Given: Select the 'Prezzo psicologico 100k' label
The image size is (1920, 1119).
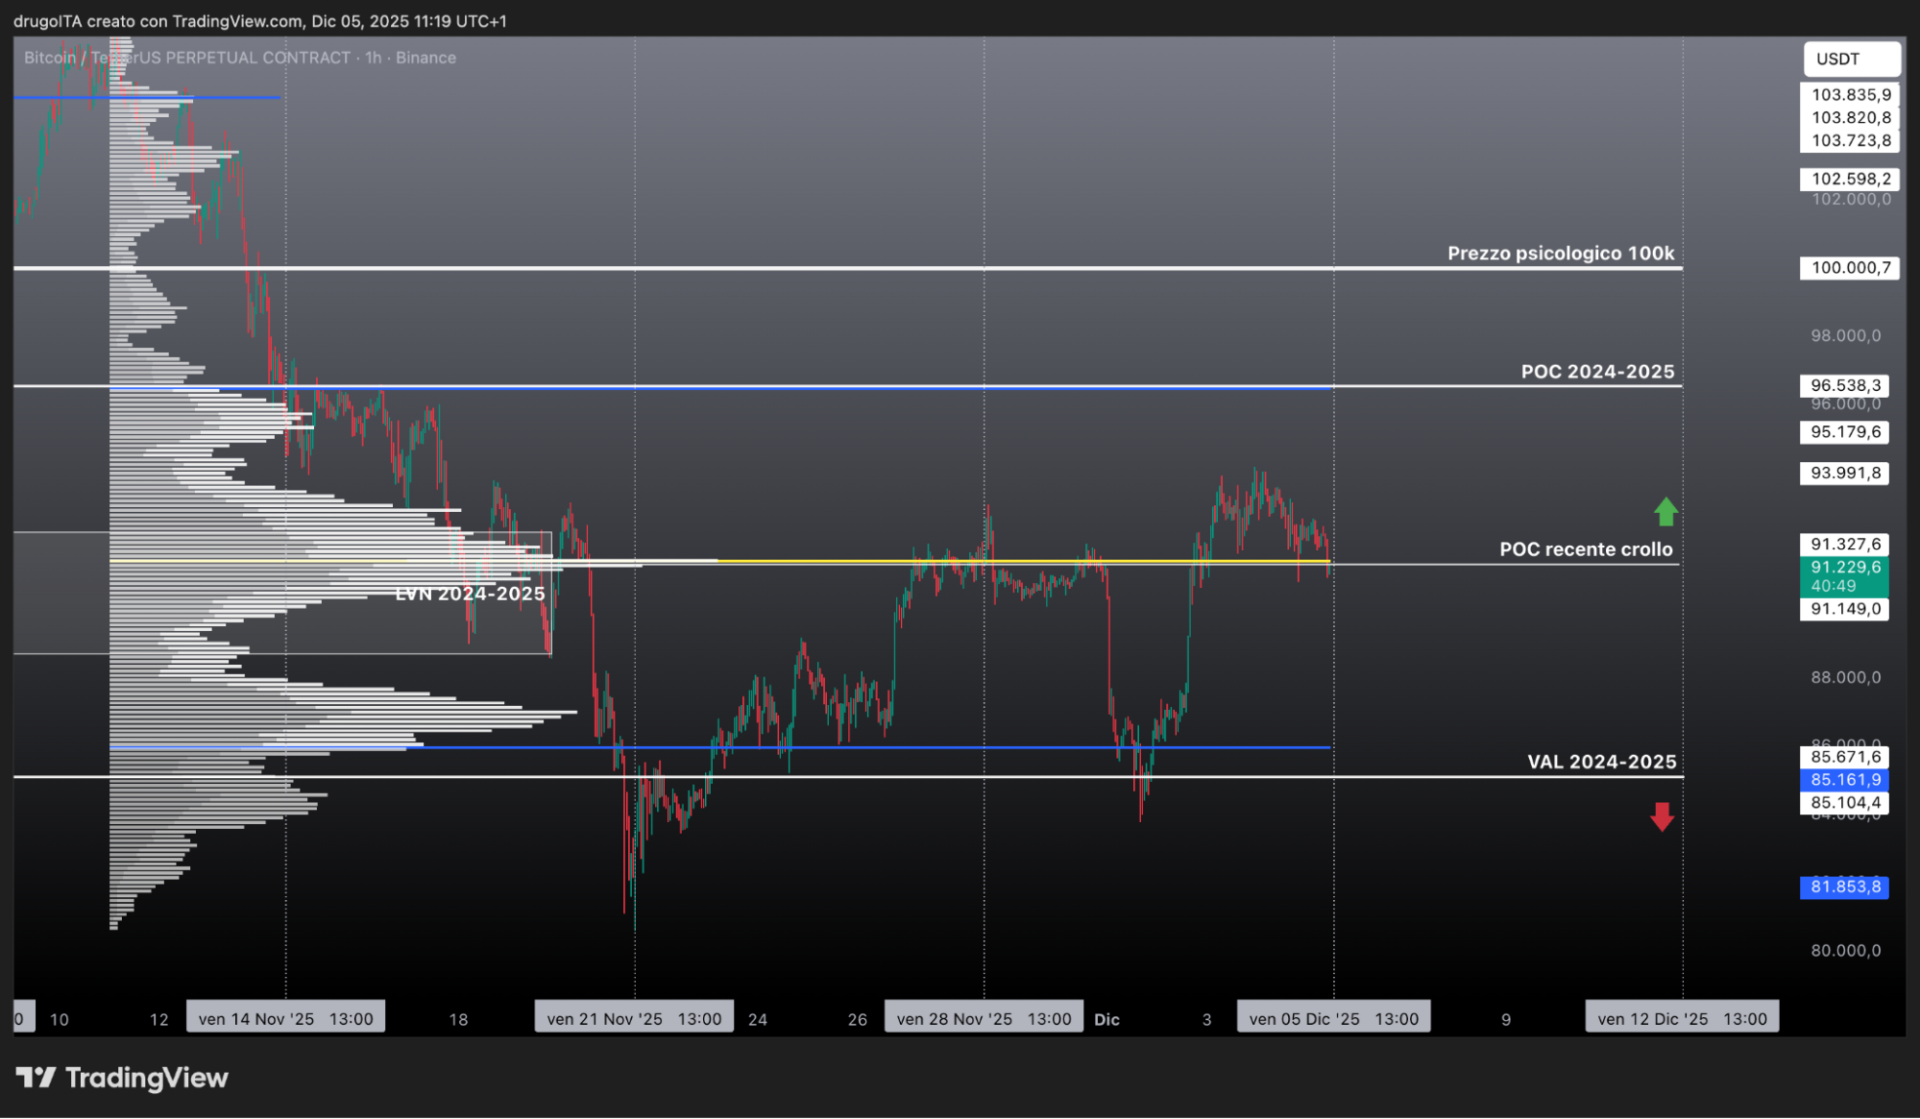Looking at the screenshot, I should click(1560, 253).
